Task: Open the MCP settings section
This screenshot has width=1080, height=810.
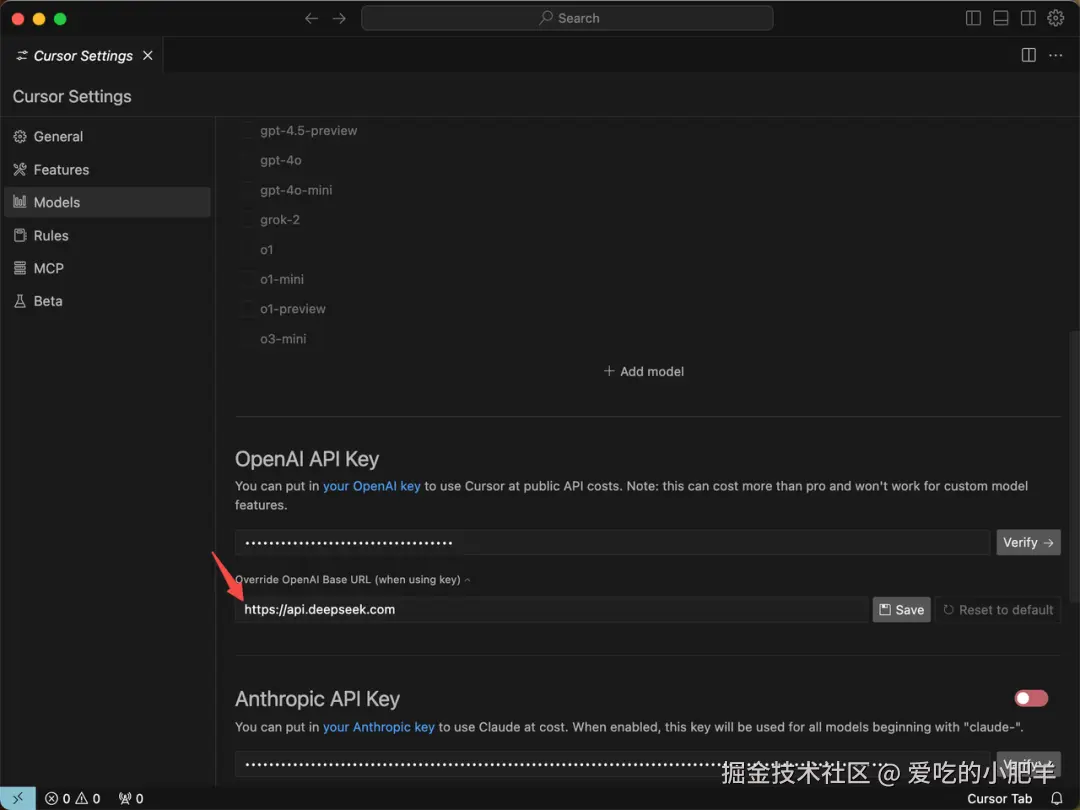Action: pyautogui.click(x=107, y=268)
